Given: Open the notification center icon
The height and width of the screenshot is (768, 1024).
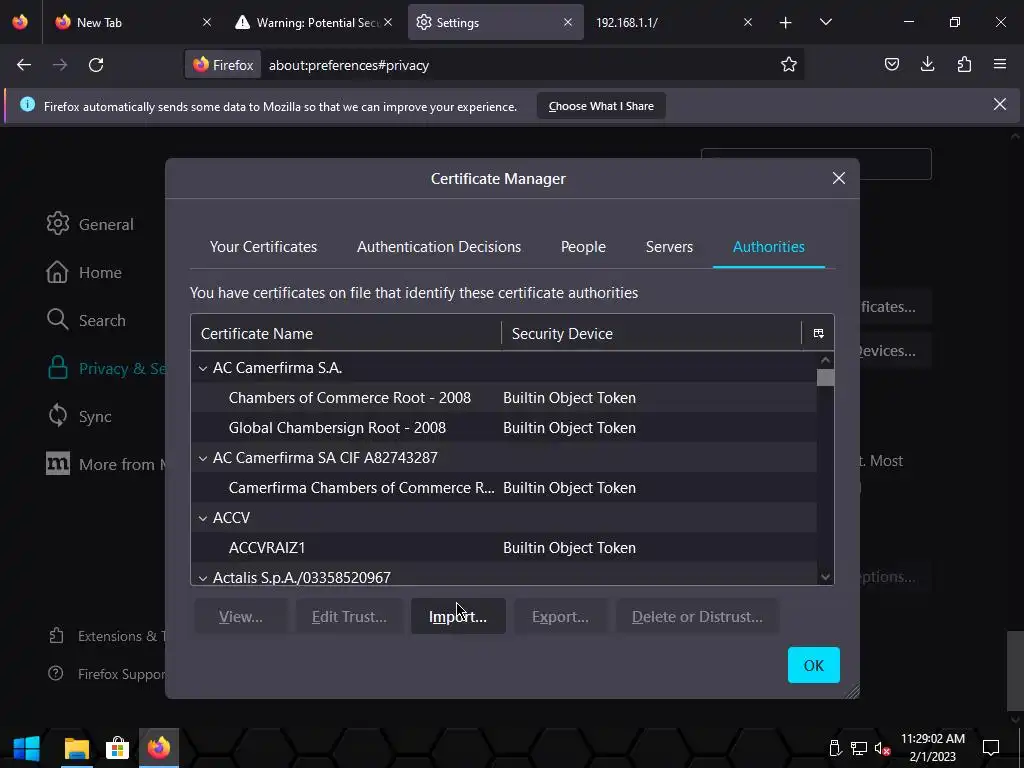Looking at the screenshot, I should coord(991,747).
